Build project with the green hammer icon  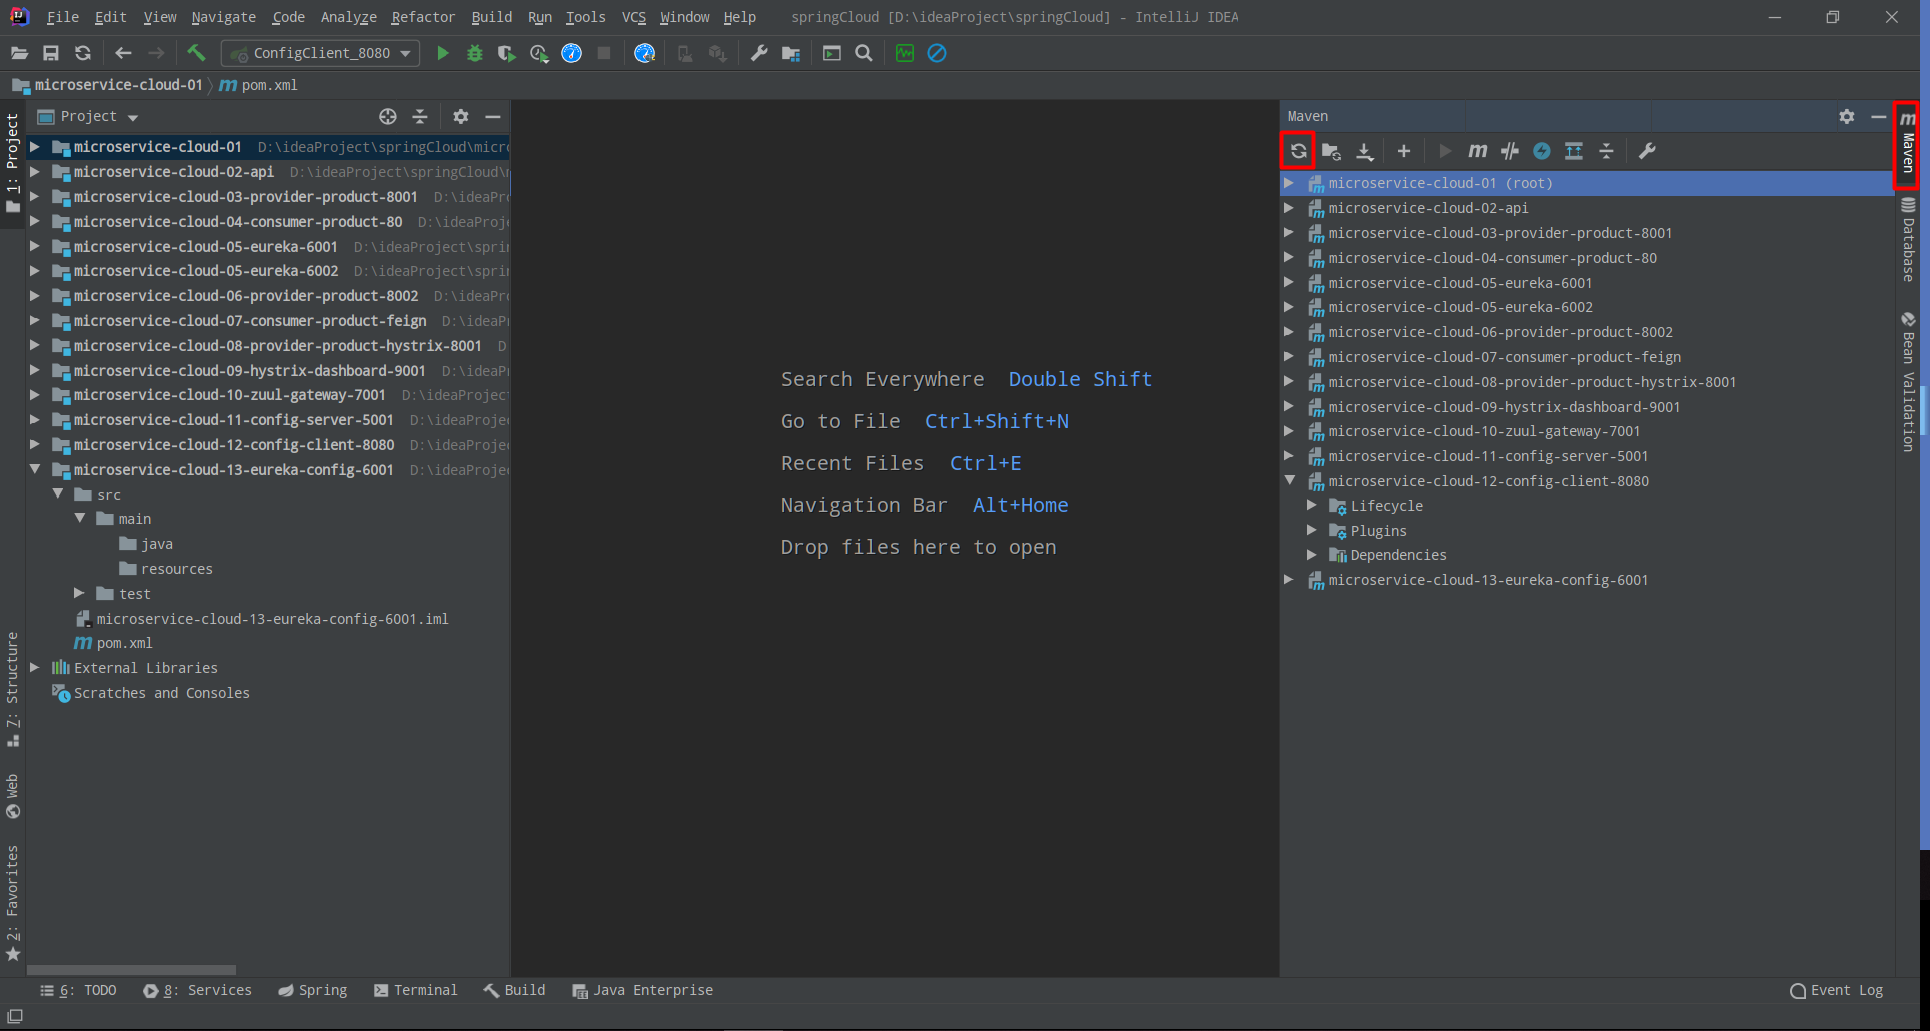196,53
